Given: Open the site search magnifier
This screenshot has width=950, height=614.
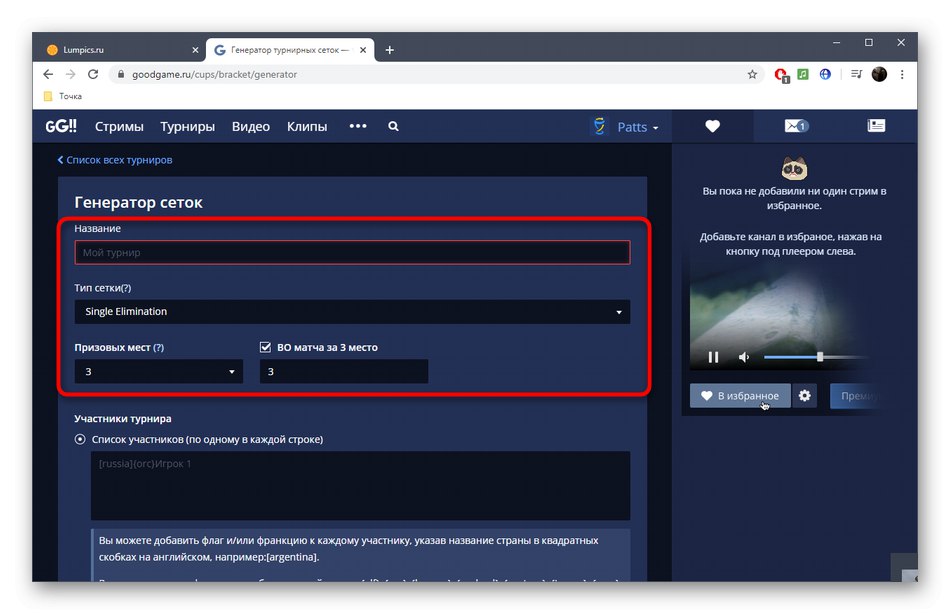Looking at the screenshot, I should coord(393,126).
